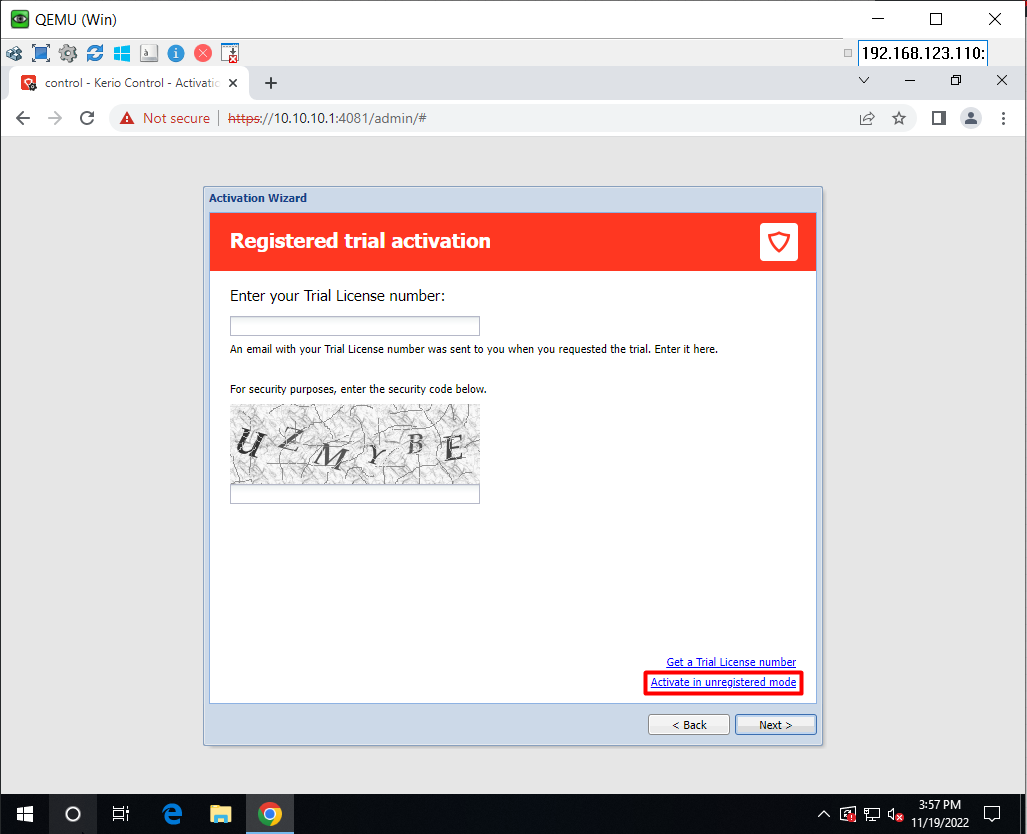Open QEMU viewer settings gear
This screenshot has height=834, width=1027.
(x=67, y=53)
